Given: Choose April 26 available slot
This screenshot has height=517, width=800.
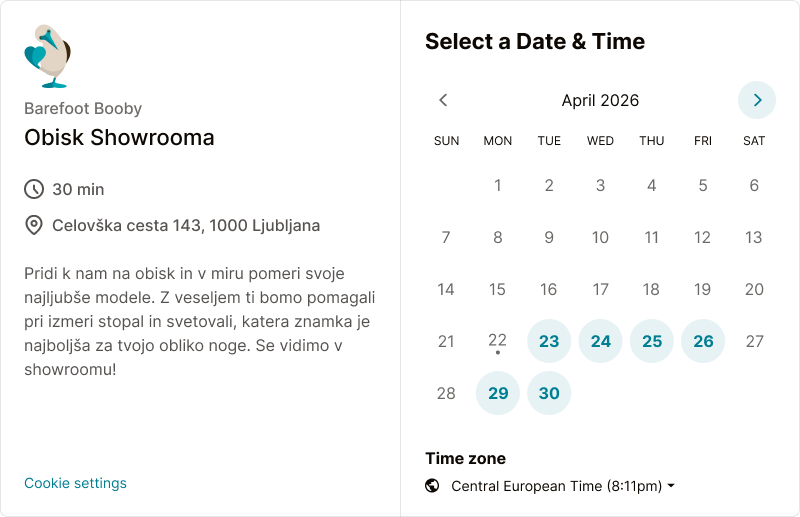Looking at the screenshot, I should 703,341.
